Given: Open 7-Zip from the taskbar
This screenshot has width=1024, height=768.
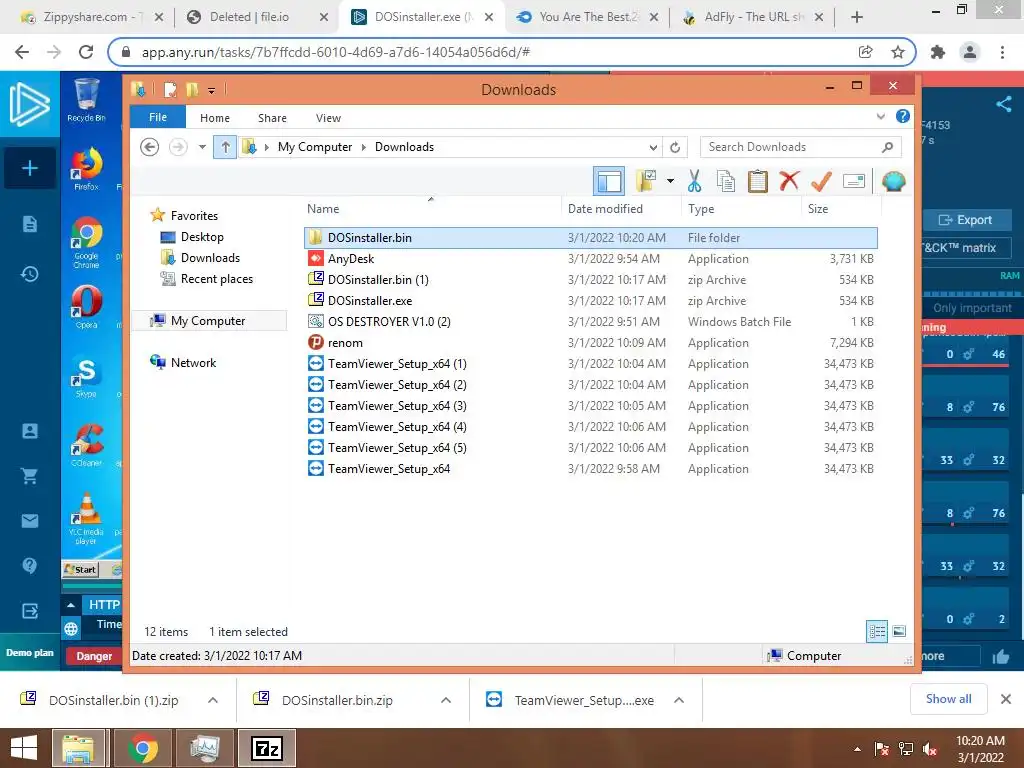Looking at the screenshot, I should (267, 748).
